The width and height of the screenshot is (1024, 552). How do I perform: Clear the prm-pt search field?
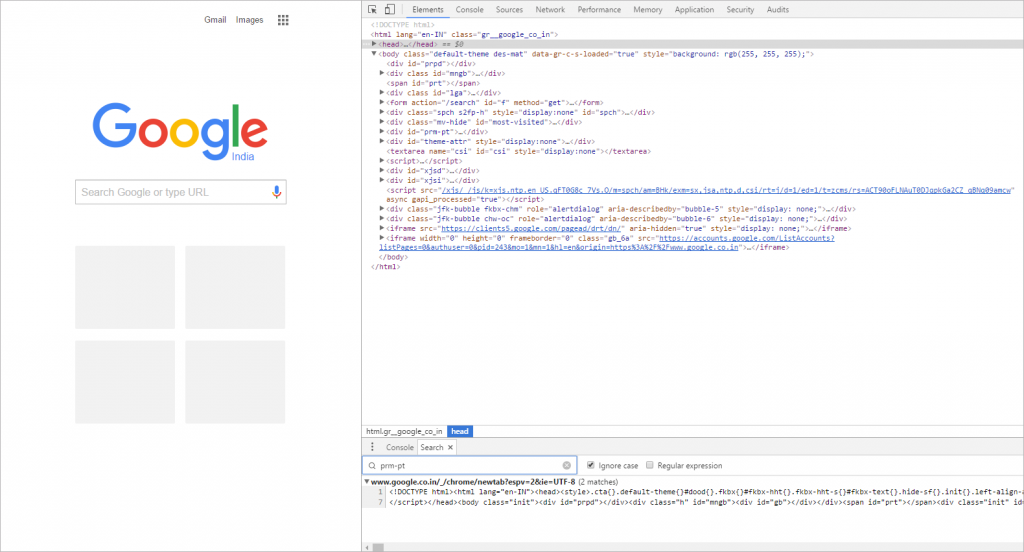coord(567,466)
